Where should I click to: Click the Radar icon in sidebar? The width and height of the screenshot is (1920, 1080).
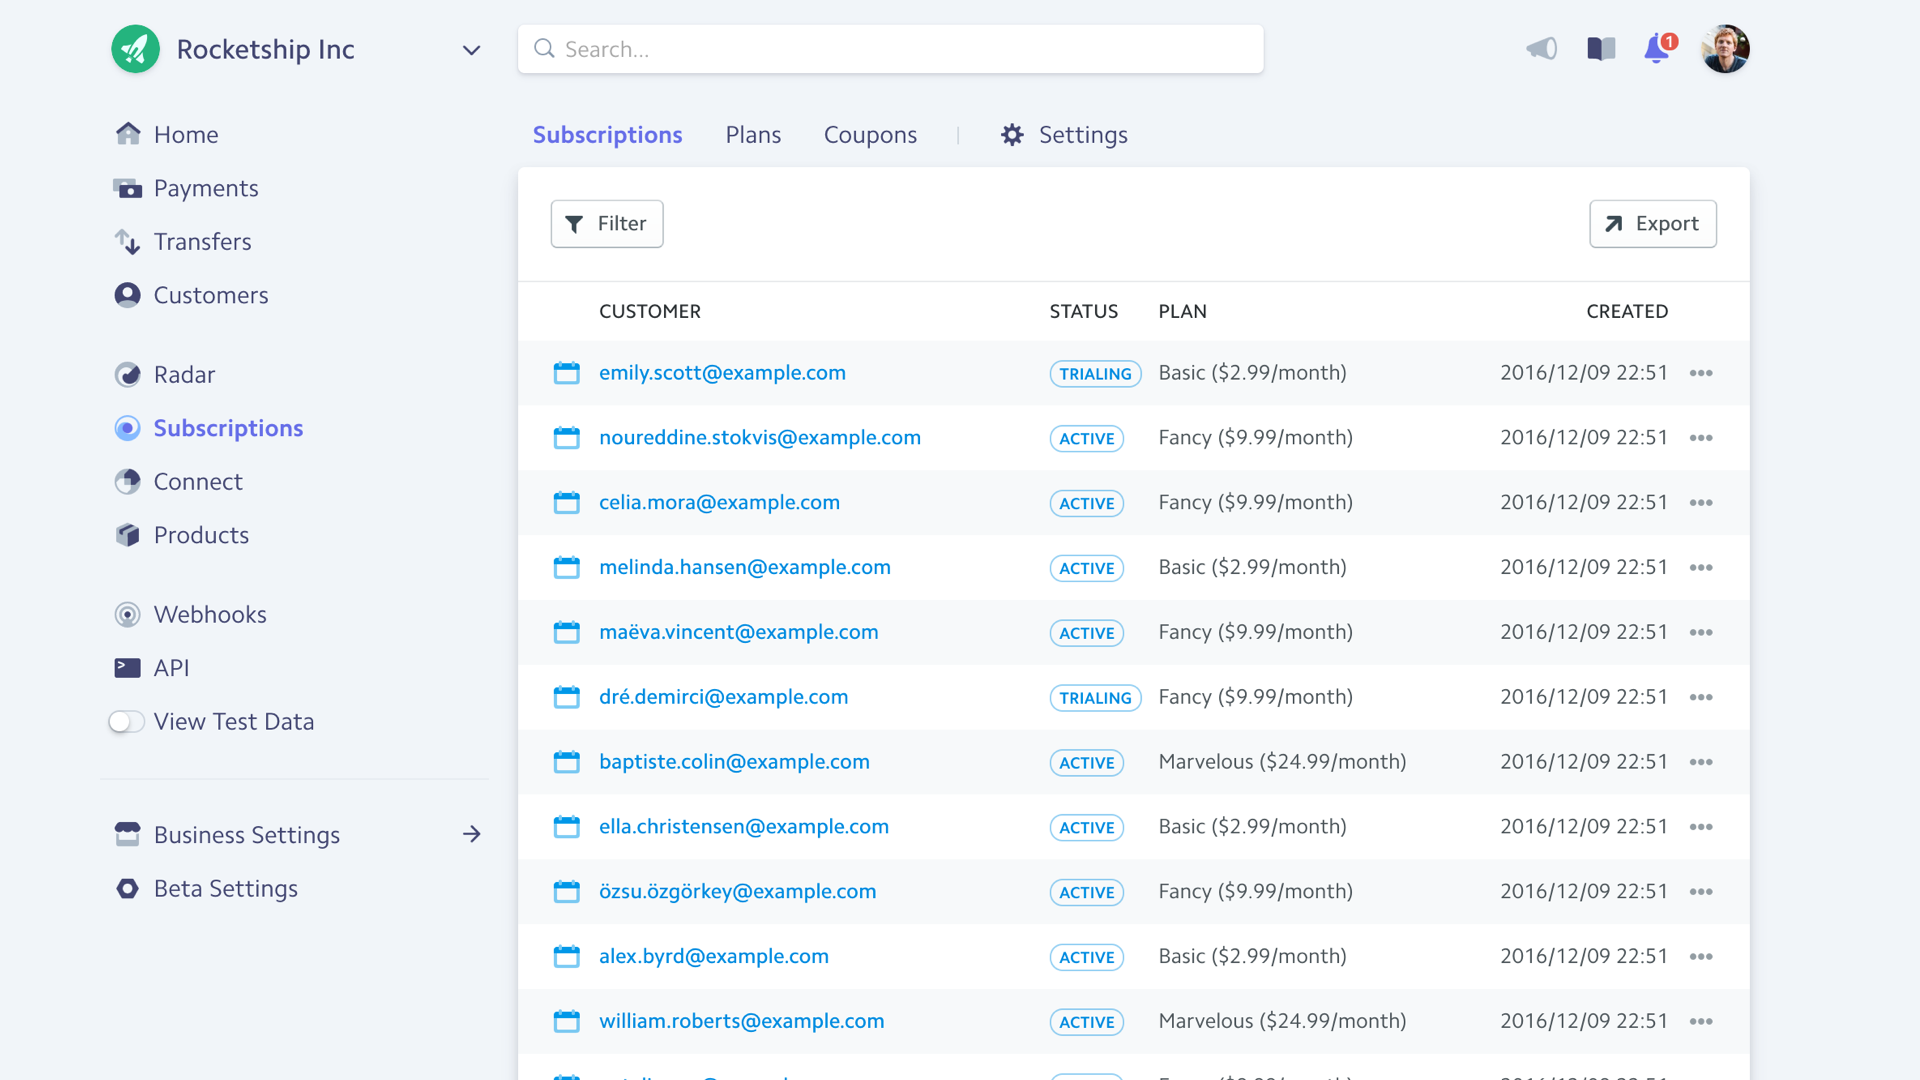point(127,375)
